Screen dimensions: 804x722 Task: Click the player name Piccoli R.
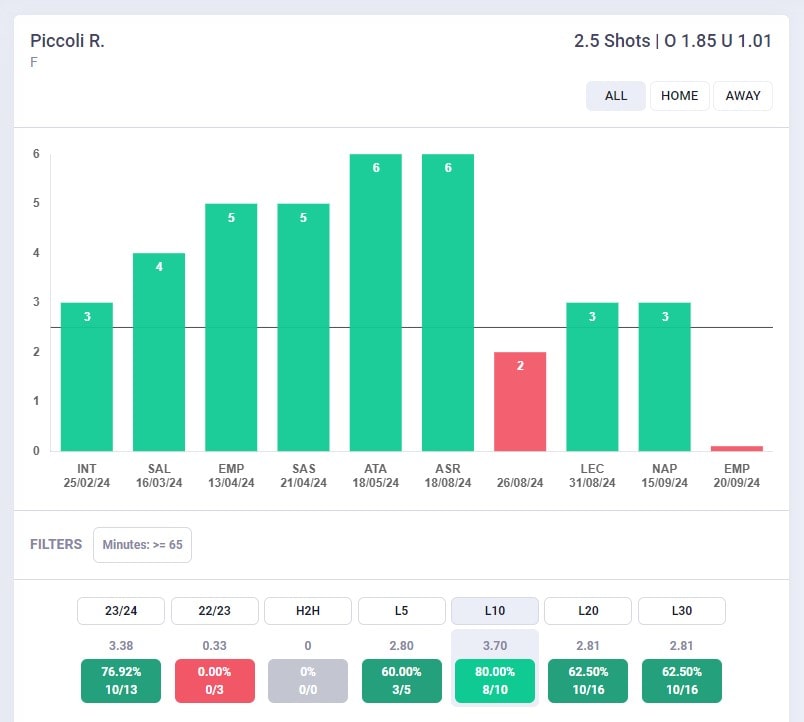coord(67,41)
